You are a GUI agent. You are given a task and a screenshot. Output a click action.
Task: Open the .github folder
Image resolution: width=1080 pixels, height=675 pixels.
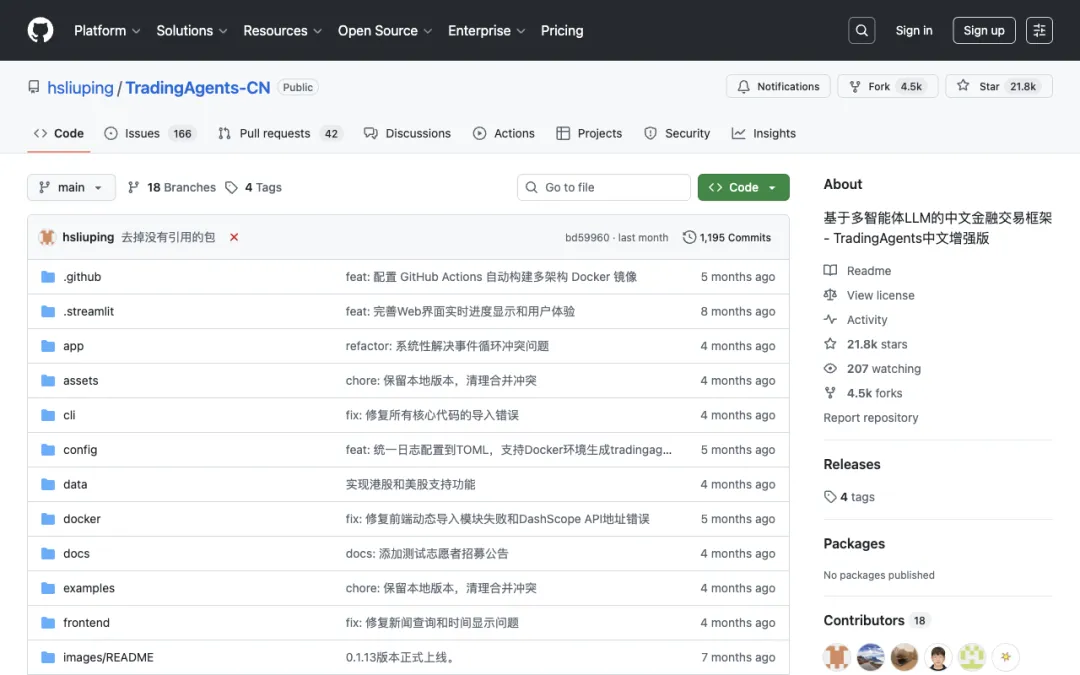coord(82,277)
